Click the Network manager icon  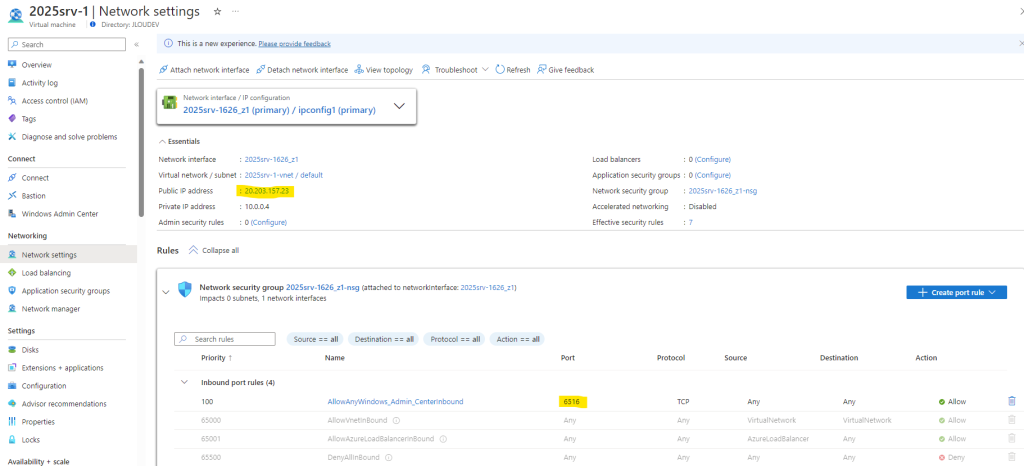pyautogui.click(x=12, y=309)
